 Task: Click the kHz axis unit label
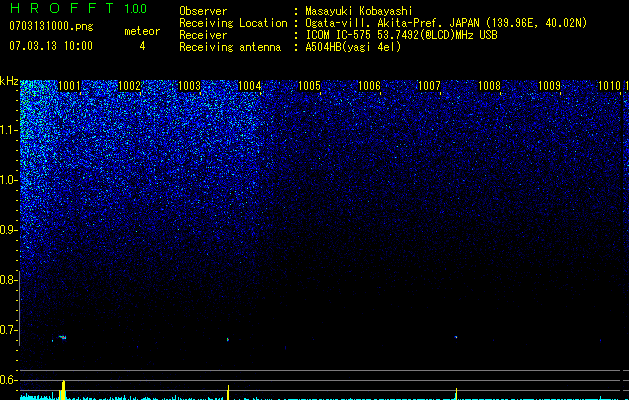pyautogui.click(x=9, y=81)
